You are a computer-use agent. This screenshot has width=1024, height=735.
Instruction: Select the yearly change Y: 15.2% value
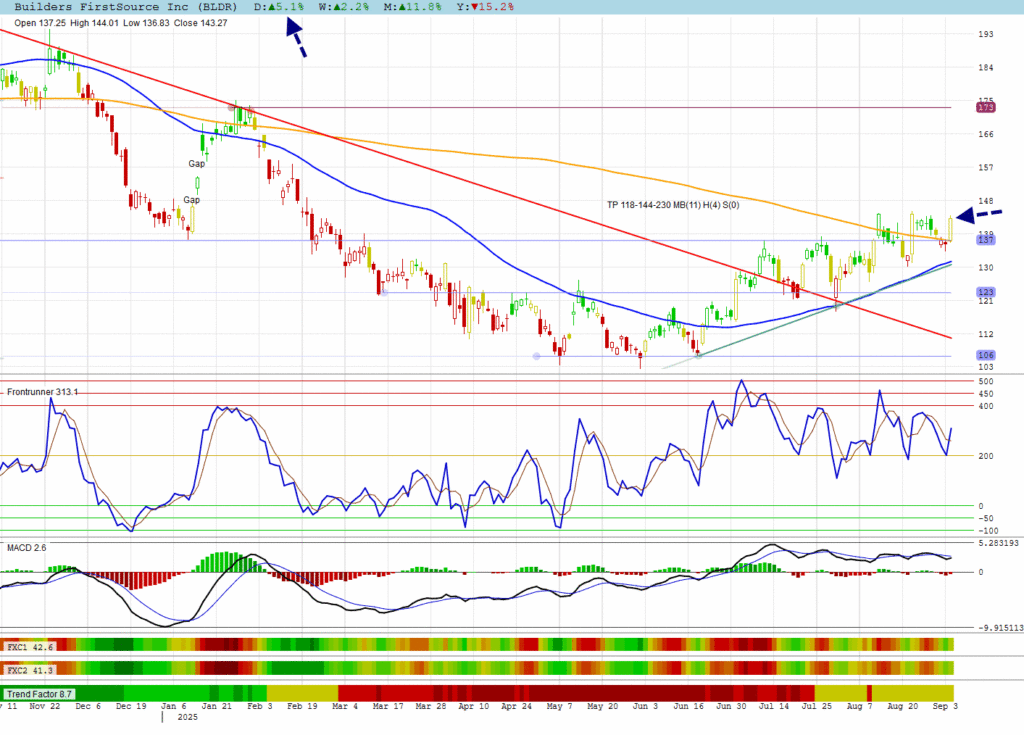tap(485, 7)
